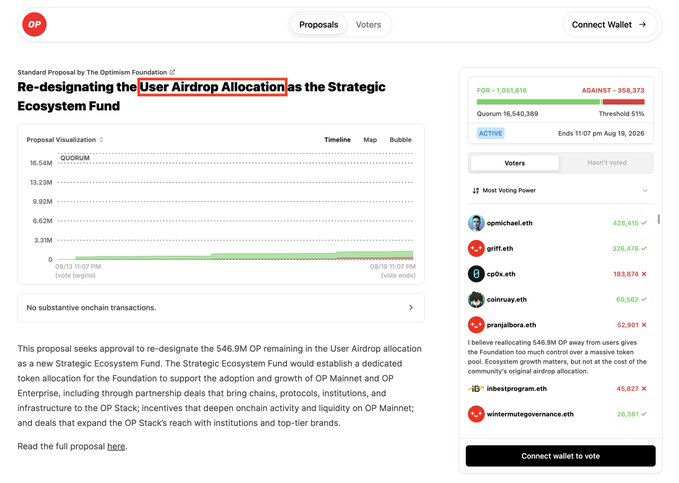Click the red against-X beside 52,901
The width and height of the screenshot is (679, 483).
pos(644,325)
